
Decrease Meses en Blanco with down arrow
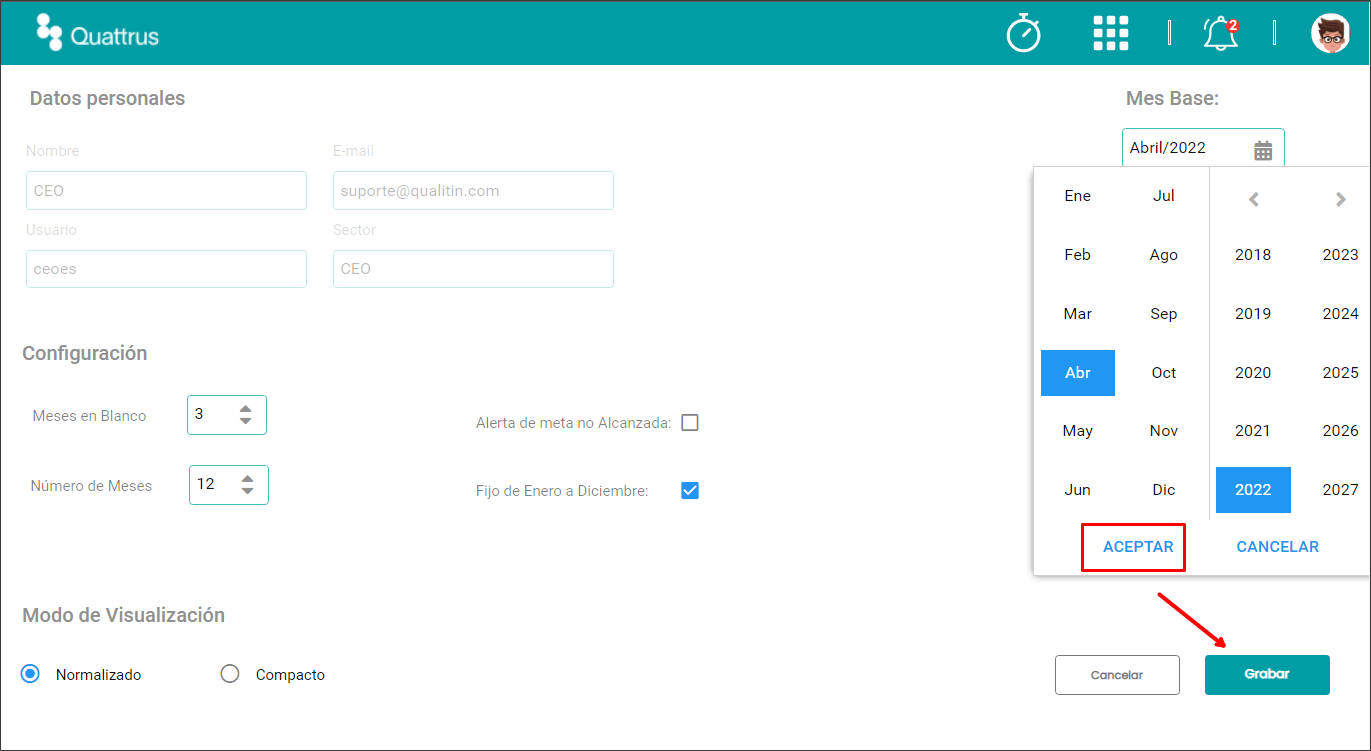pos(246,421)
